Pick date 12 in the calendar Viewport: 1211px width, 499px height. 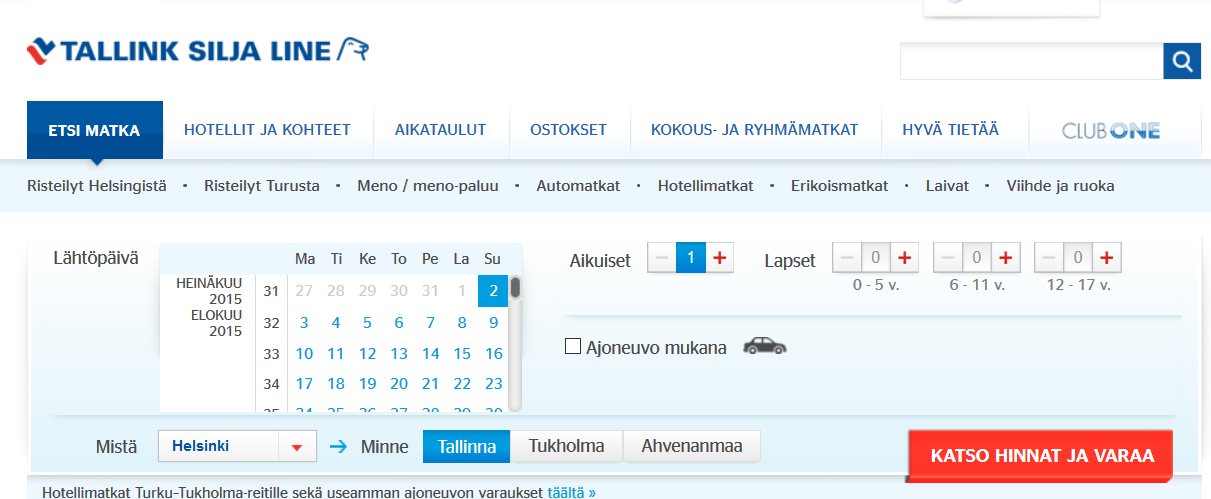[367, 354]
